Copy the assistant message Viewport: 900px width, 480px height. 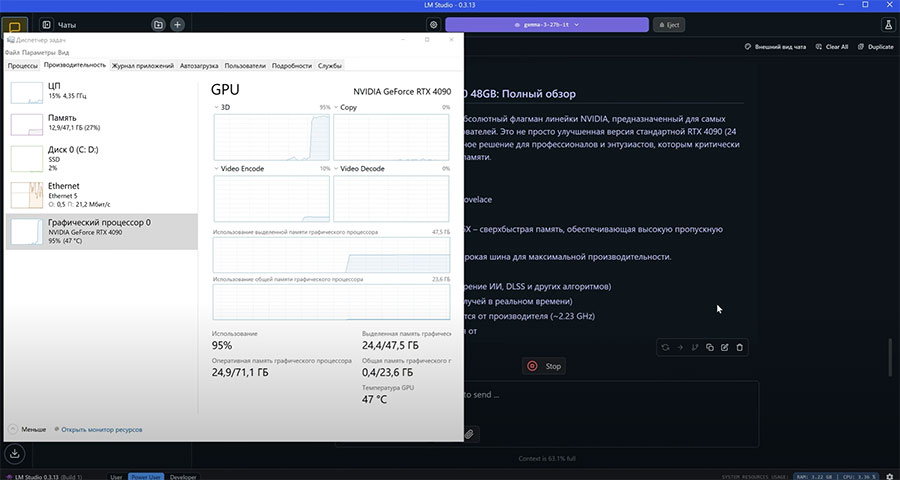click(710, 347)
